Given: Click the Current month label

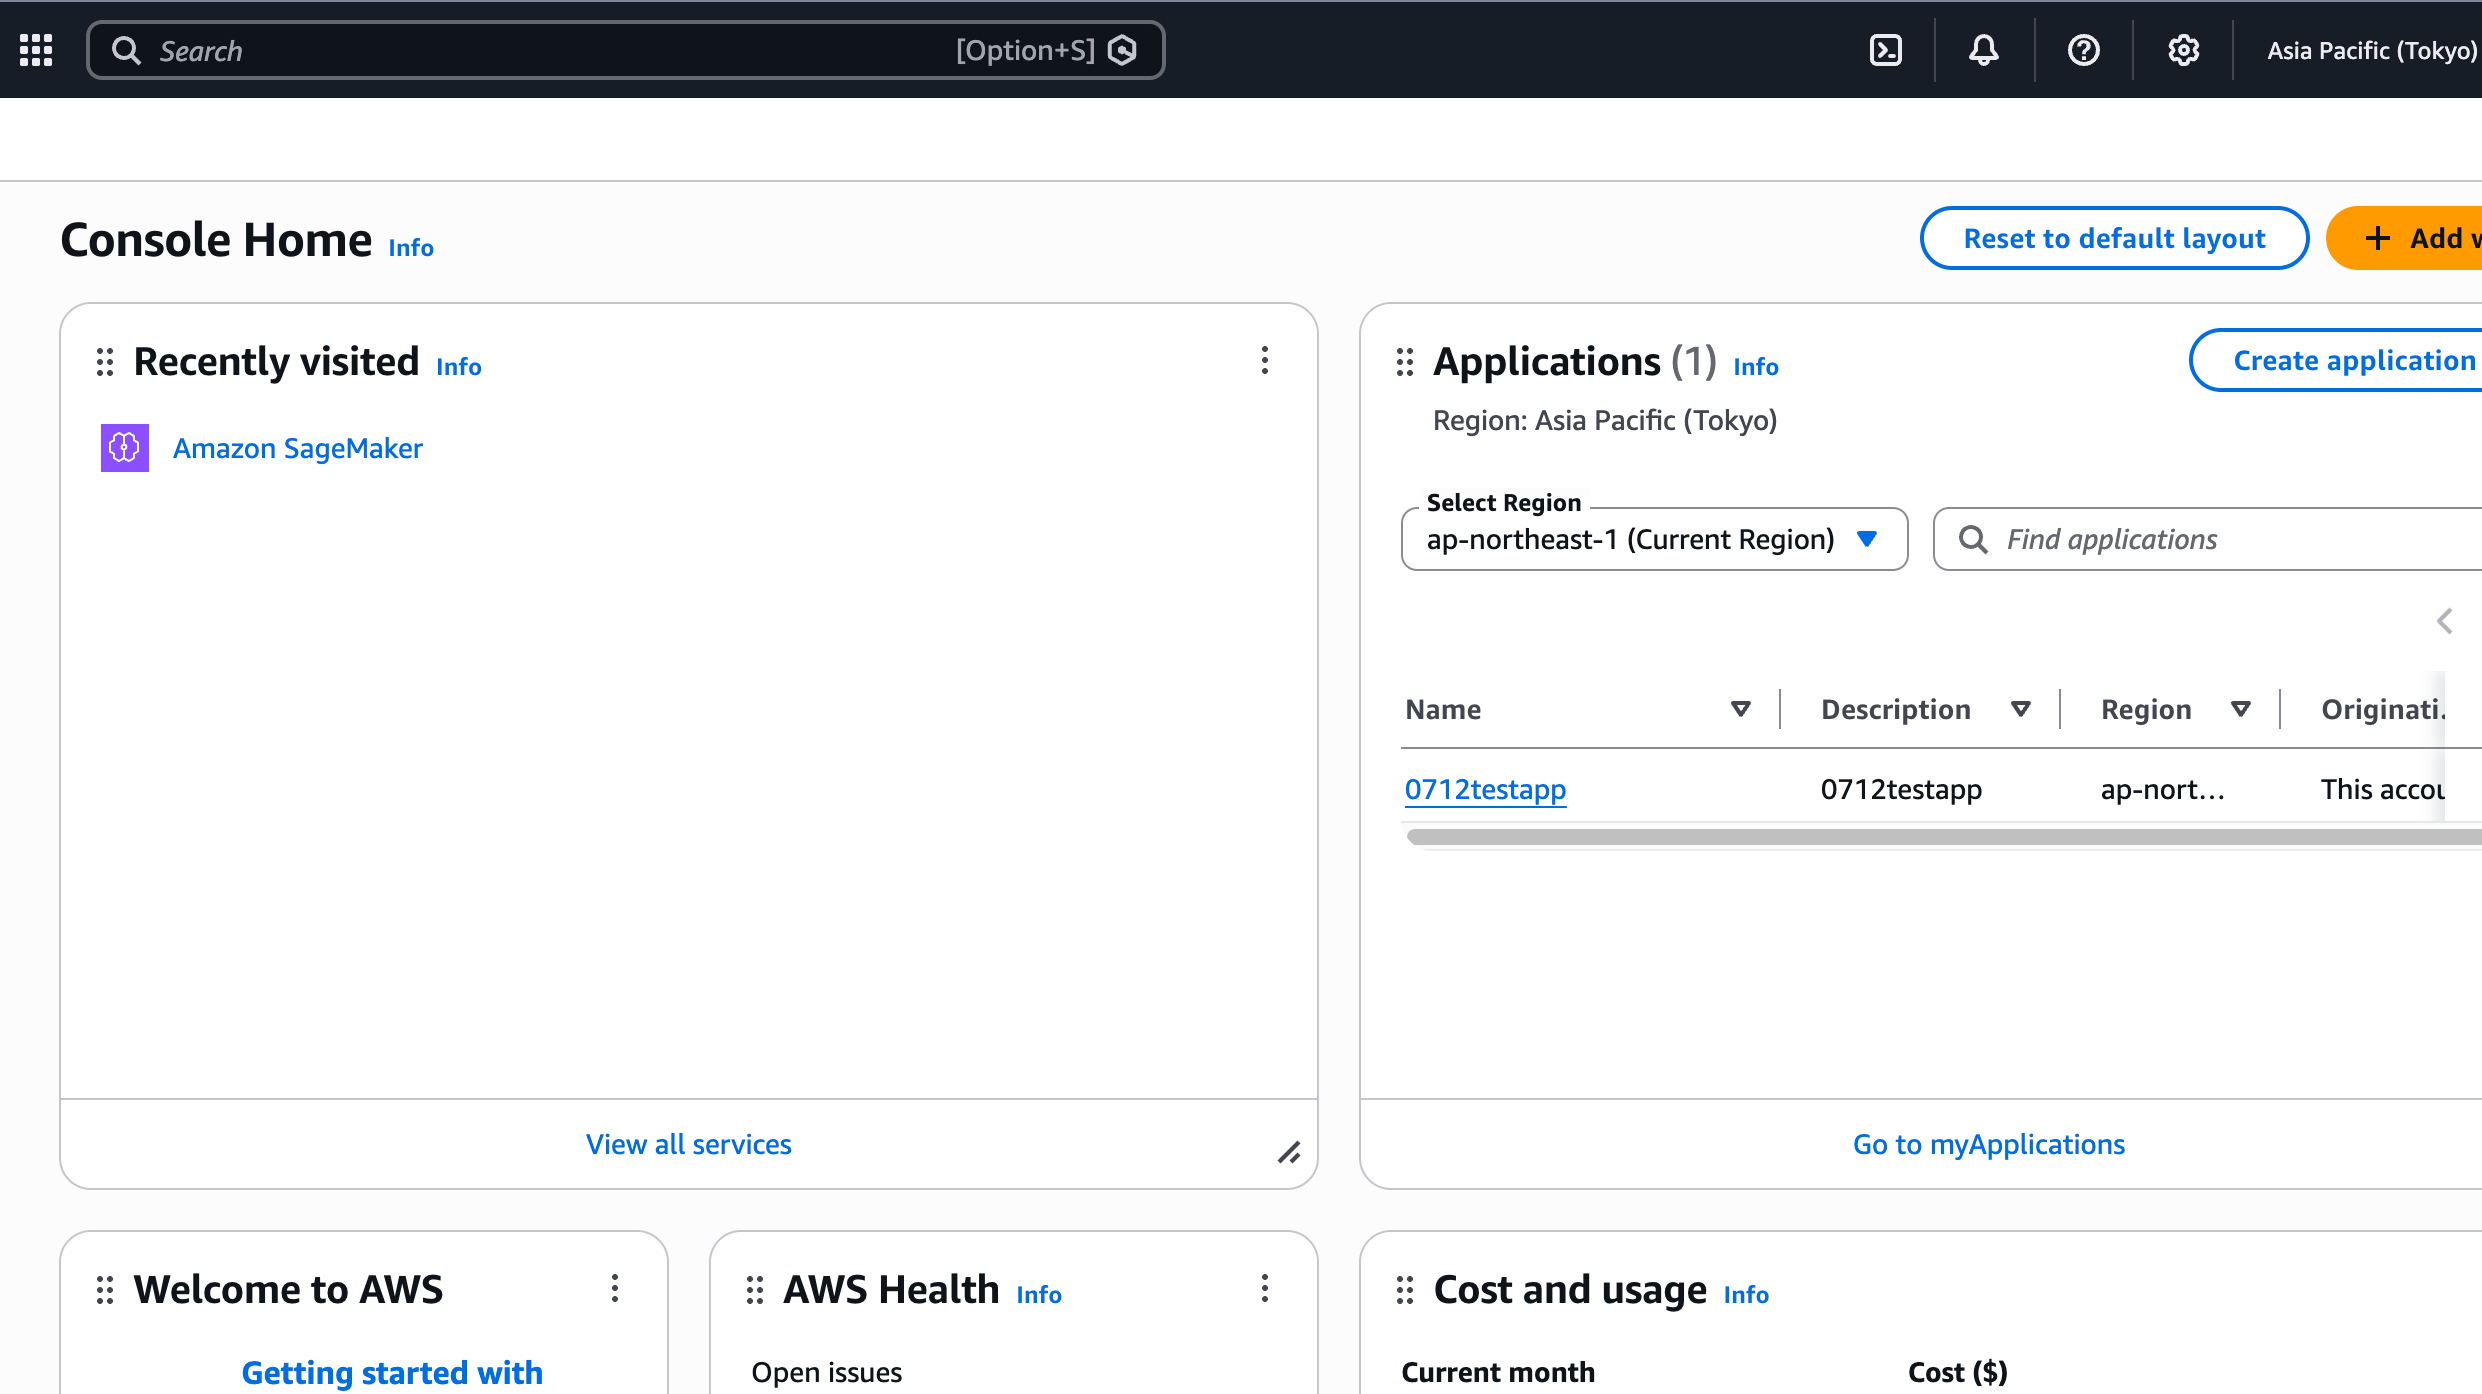Looking at the screenshot, I should coord(1498,1372).
